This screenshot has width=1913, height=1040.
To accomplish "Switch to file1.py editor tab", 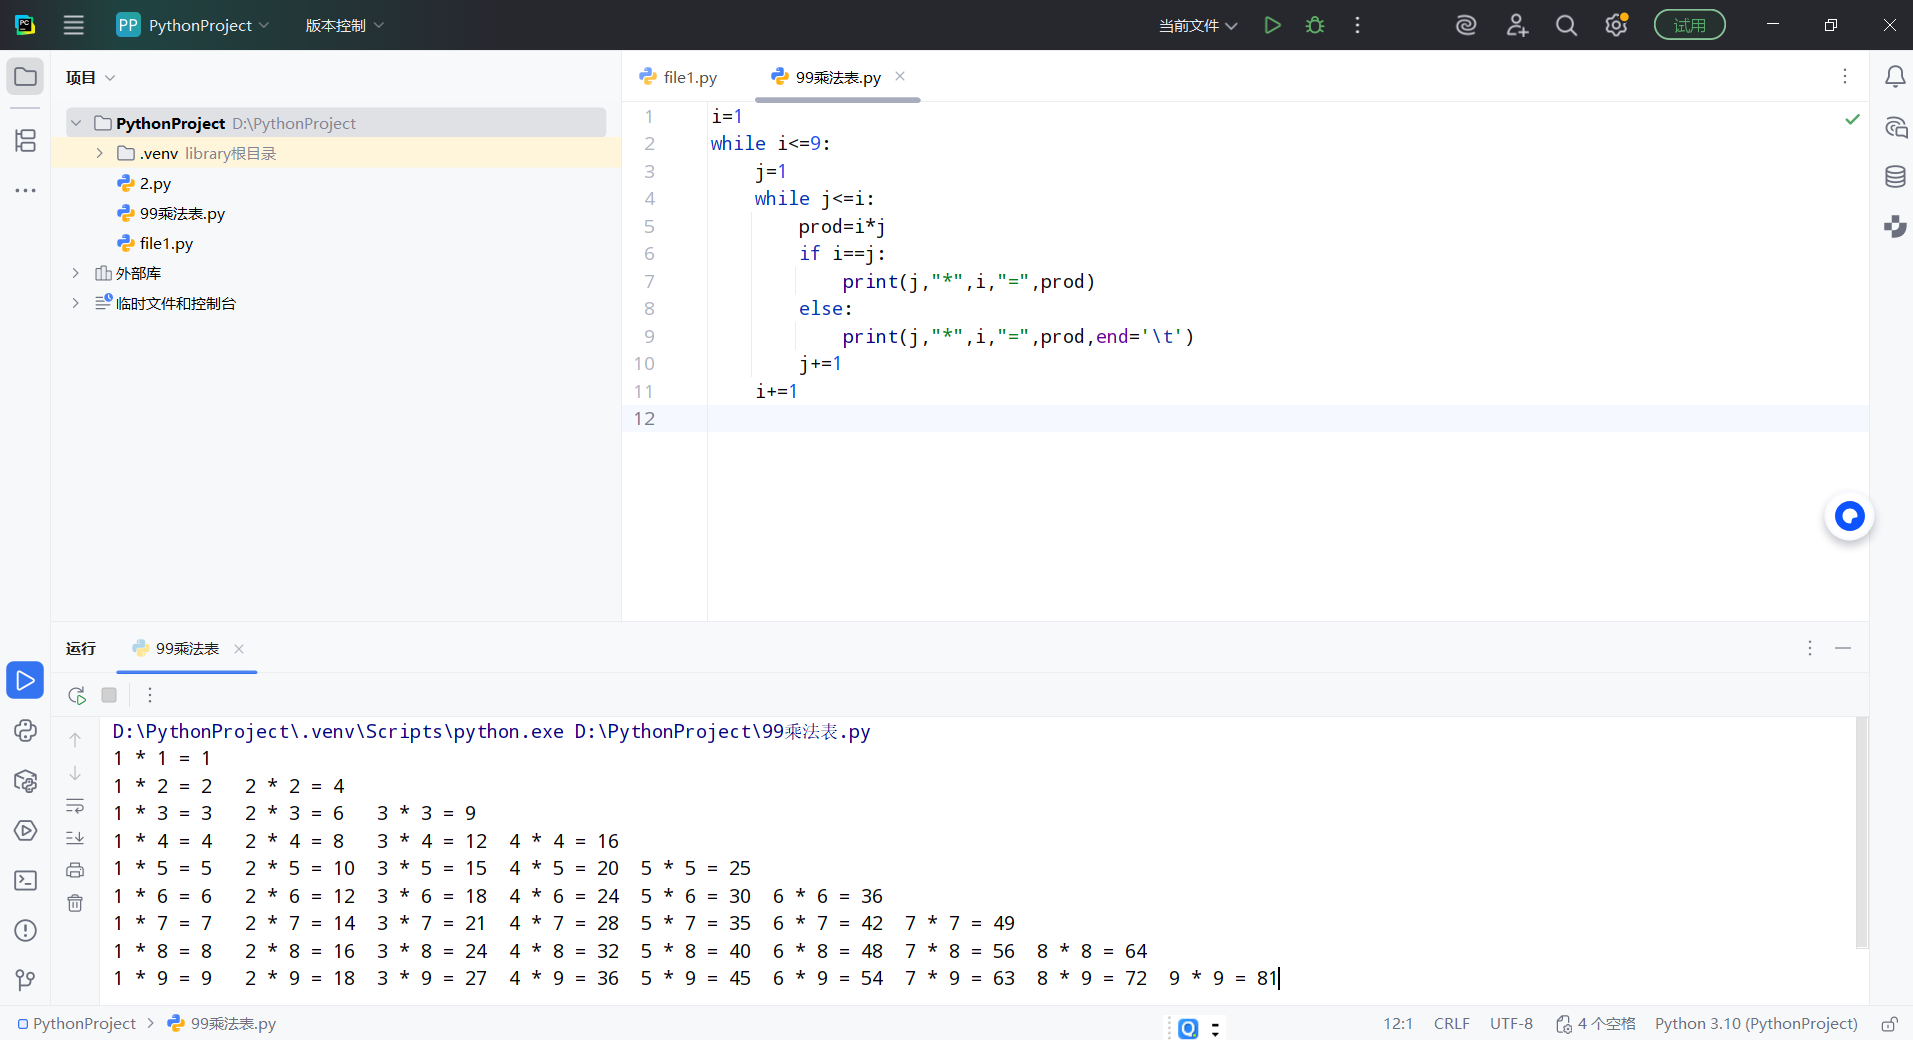I will [678, 77].
